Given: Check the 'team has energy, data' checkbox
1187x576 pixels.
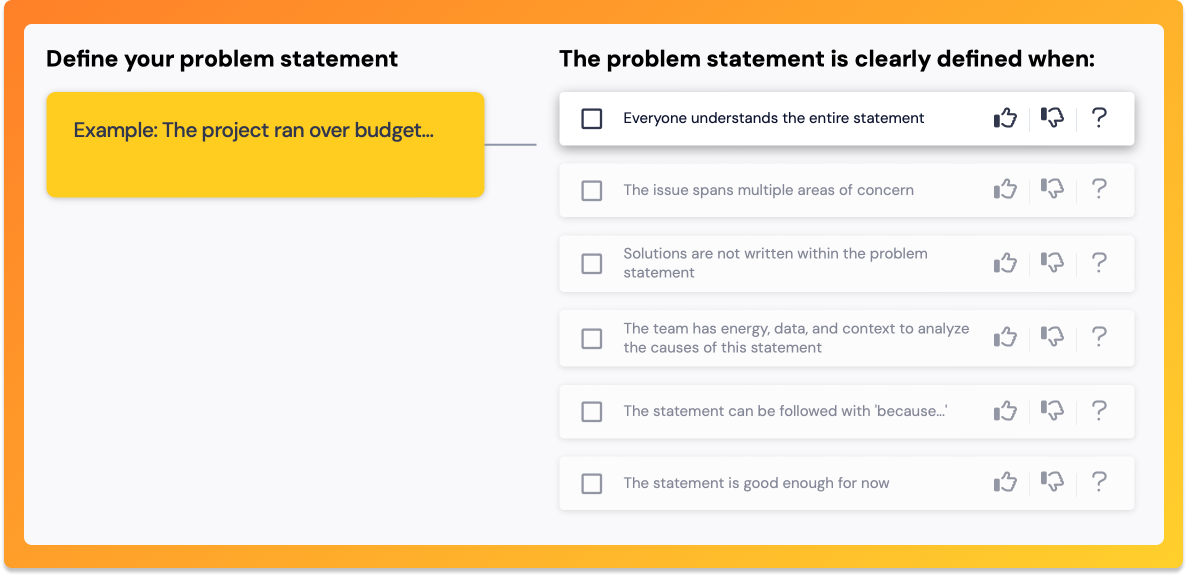Looking at the screenshot, I should point(592,338).
